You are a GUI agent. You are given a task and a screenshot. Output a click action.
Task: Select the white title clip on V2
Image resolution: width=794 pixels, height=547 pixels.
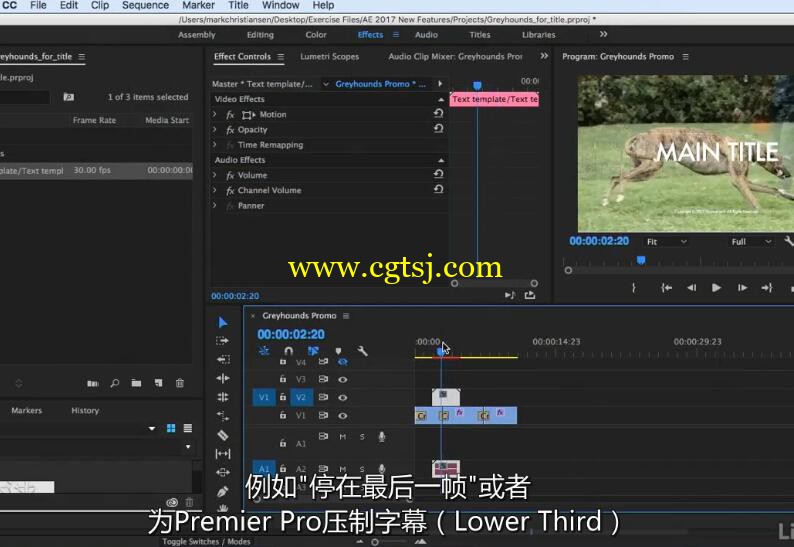click(446, 397)
